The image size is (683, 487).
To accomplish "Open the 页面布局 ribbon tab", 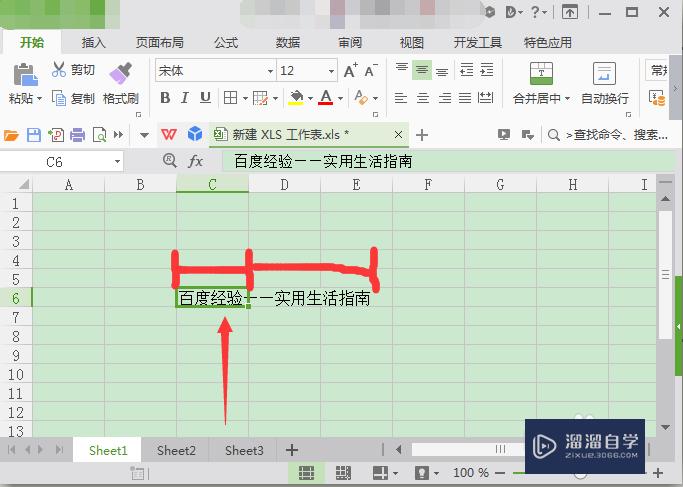I will tap(159, 43).
